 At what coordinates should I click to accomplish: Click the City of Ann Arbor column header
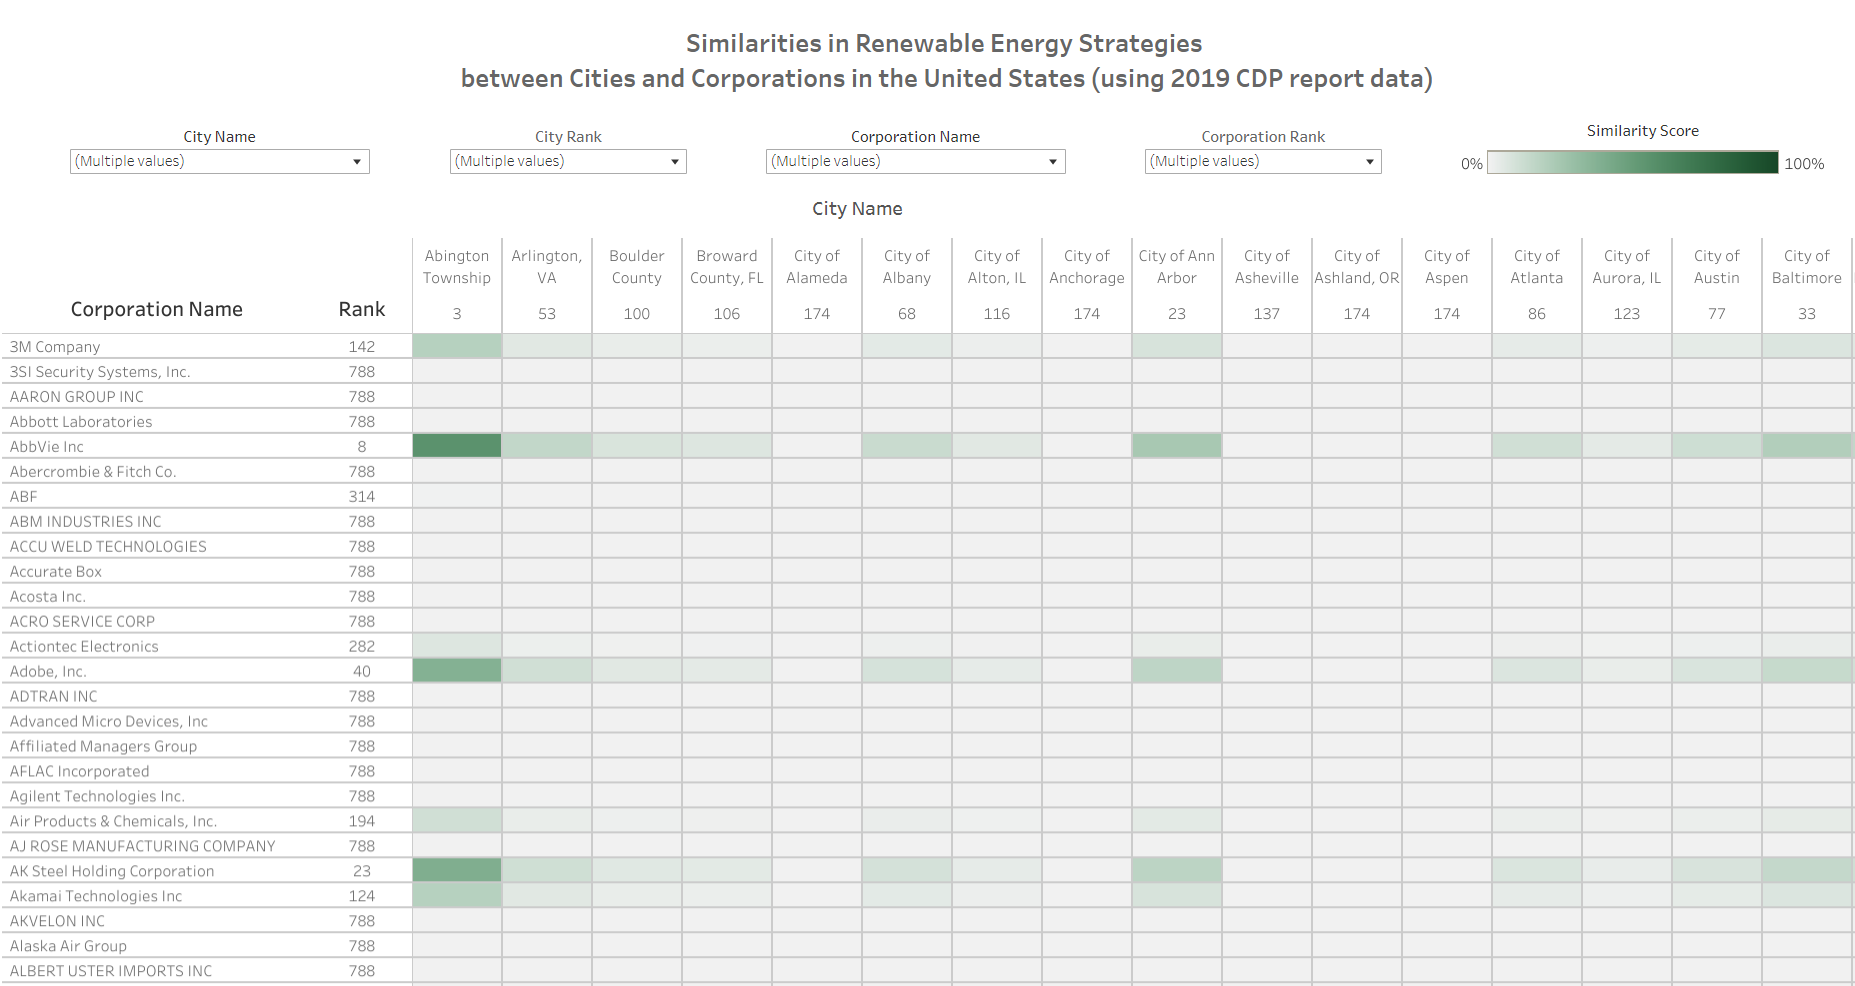point(1177,267)
